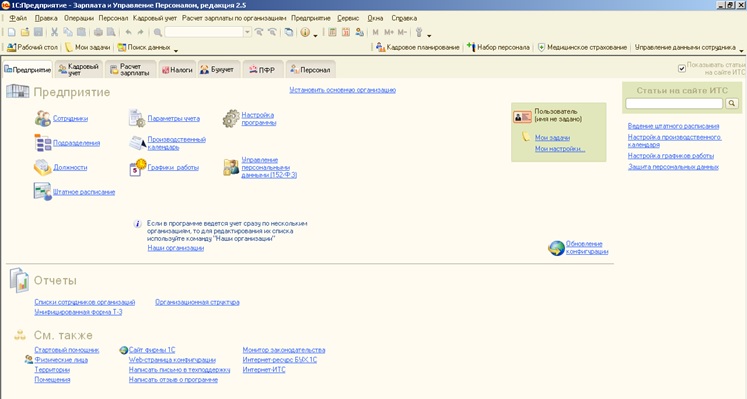
Task: Switch to the Налоги tab
Action: [177, 70]
